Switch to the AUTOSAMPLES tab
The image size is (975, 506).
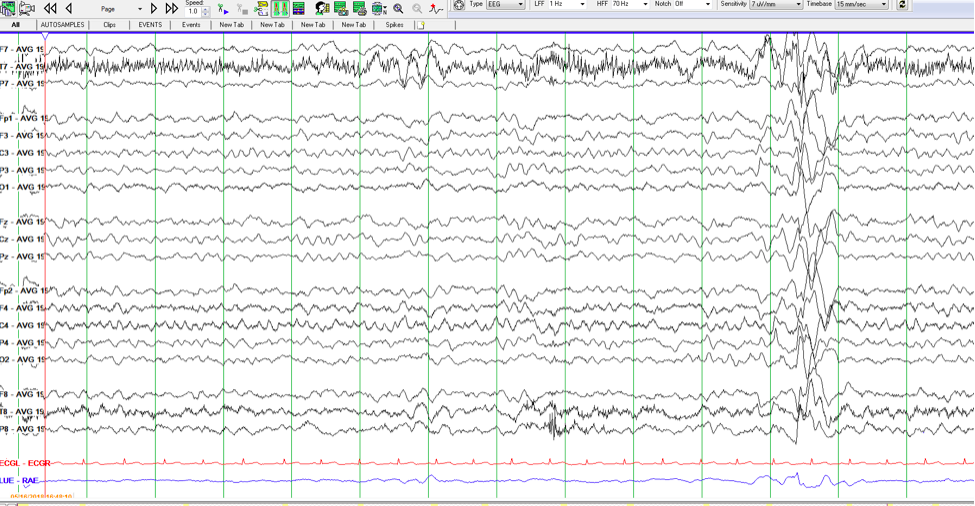[62, 25]
